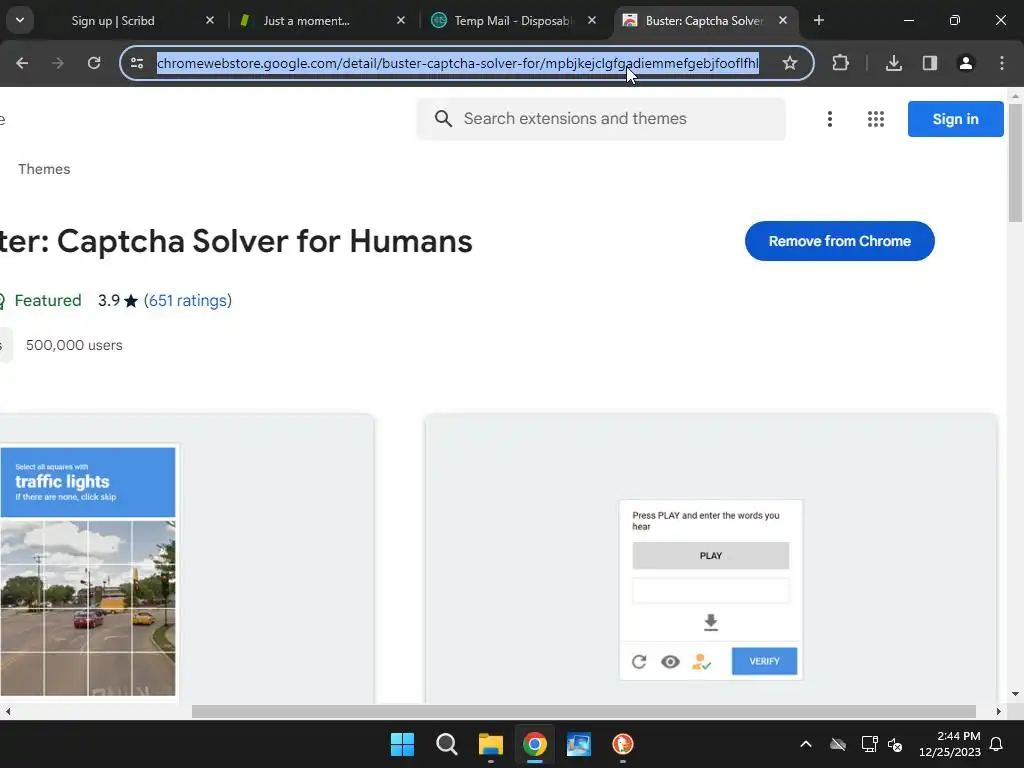Screen dimensions: 1024x768
Task: Open the notifications bell icon
Action: pos(997,744)
